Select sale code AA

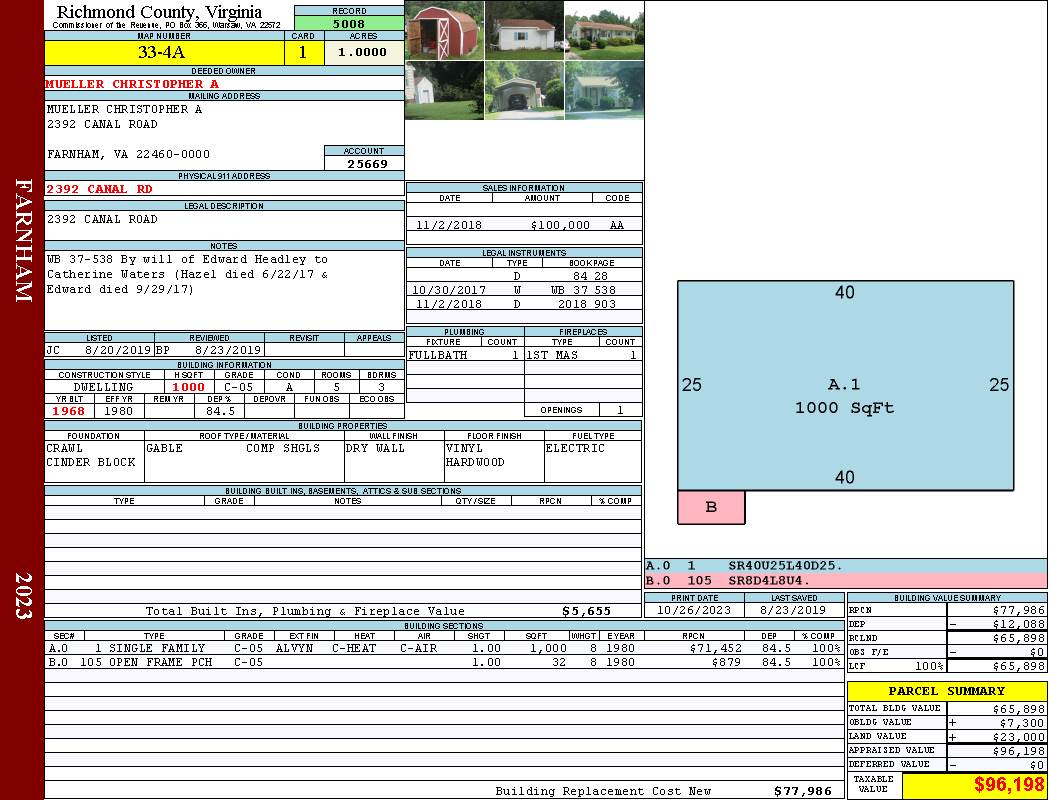pyautogui.click(x=617, y=225)
